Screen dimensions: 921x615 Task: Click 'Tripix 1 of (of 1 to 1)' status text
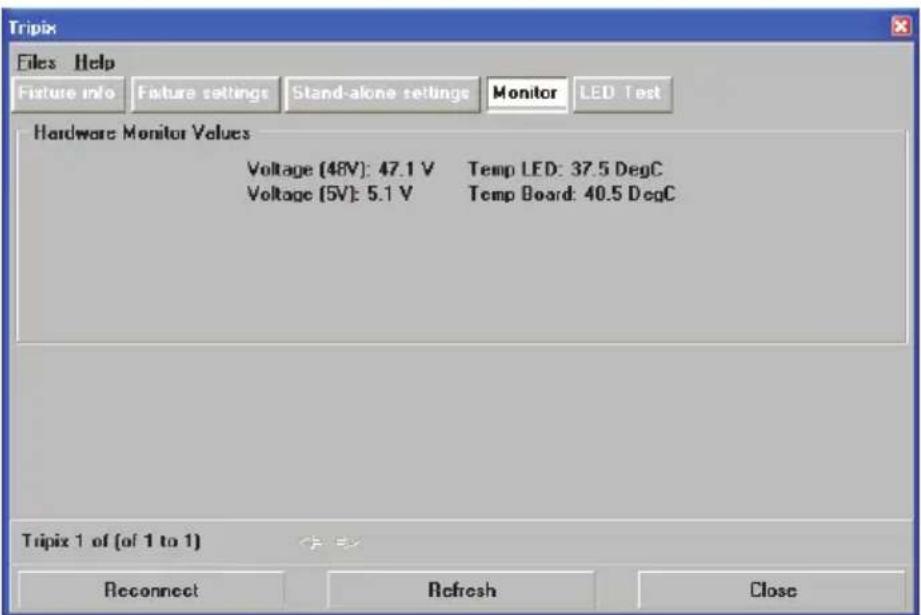pyautogui.click(x=111, y=541)
